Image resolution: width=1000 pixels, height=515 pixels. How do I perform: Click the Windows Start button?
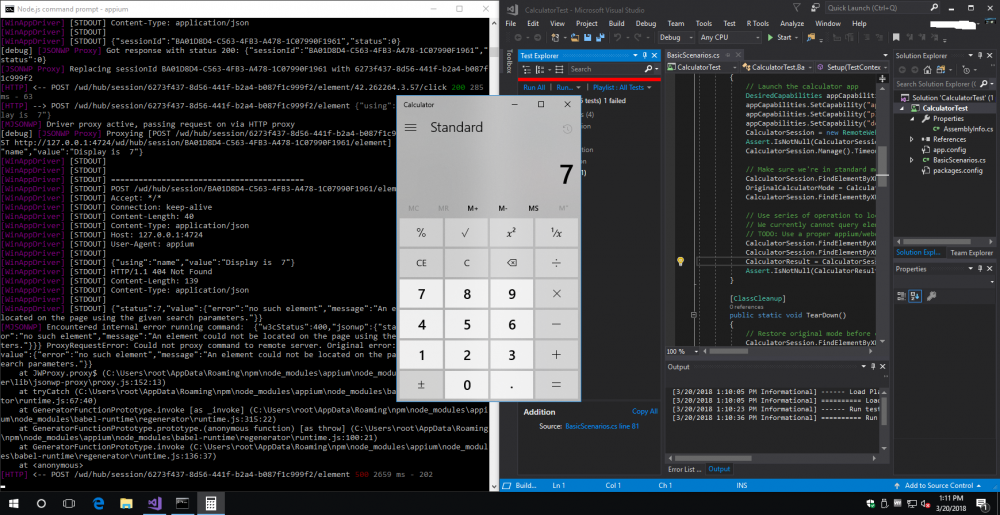pos(14,503)
